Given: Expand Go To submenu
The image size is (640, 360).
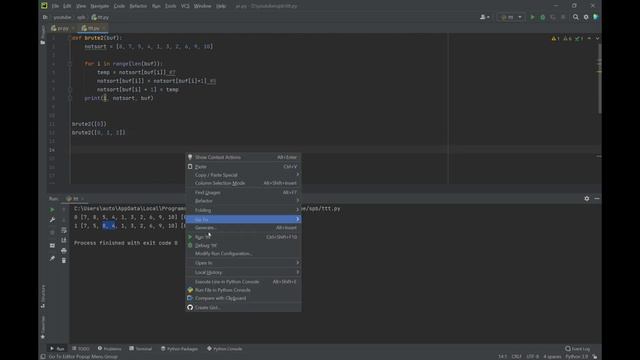Looking at the screenshot, I should click(243, 219).
